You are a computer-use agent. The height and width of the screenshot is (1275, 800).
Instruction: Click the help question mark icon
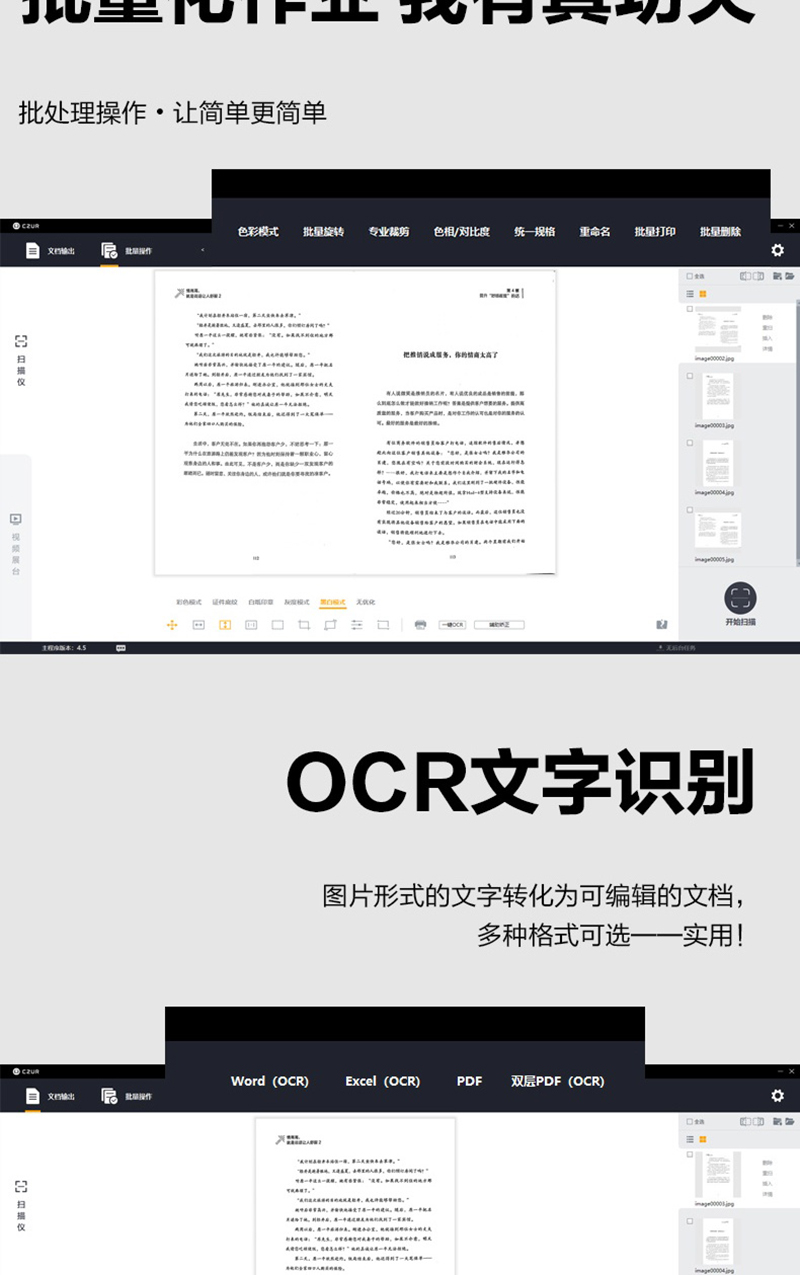pos(661,625)
